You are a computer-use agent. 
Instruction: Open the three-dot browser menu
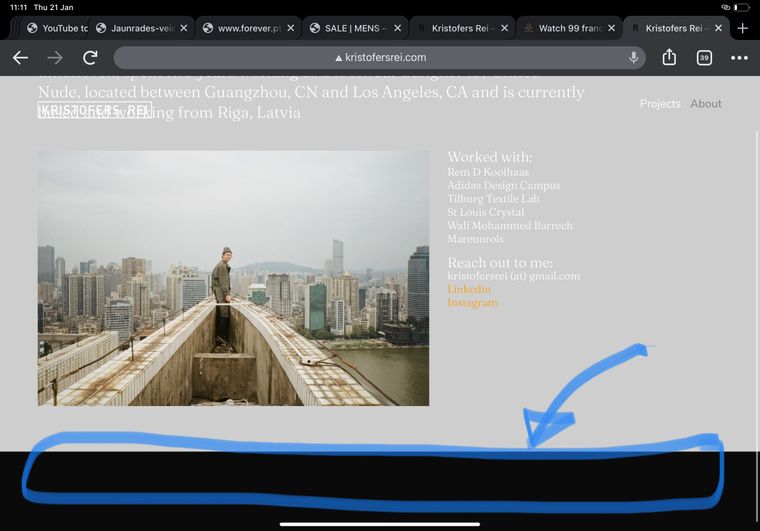pyautogui.click(x=739, y=58)
